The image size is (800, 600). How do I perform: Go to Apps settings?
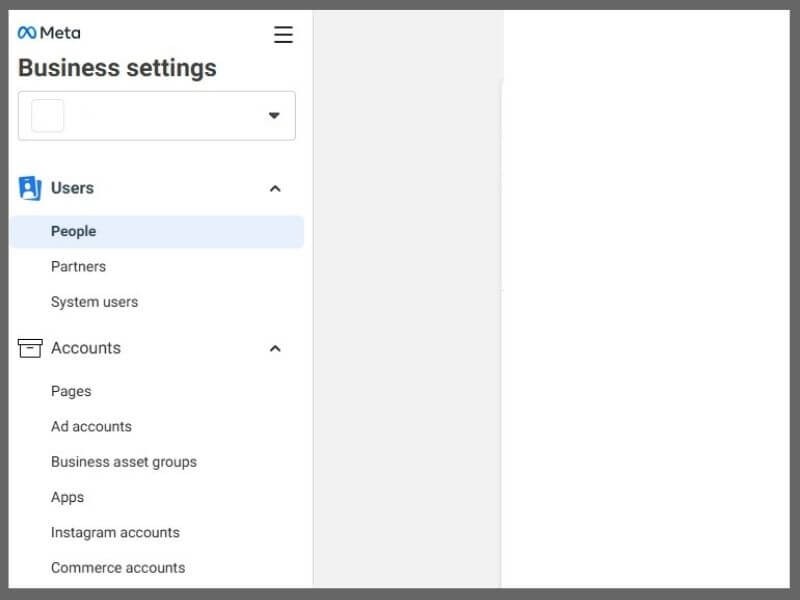pos(67,497)
